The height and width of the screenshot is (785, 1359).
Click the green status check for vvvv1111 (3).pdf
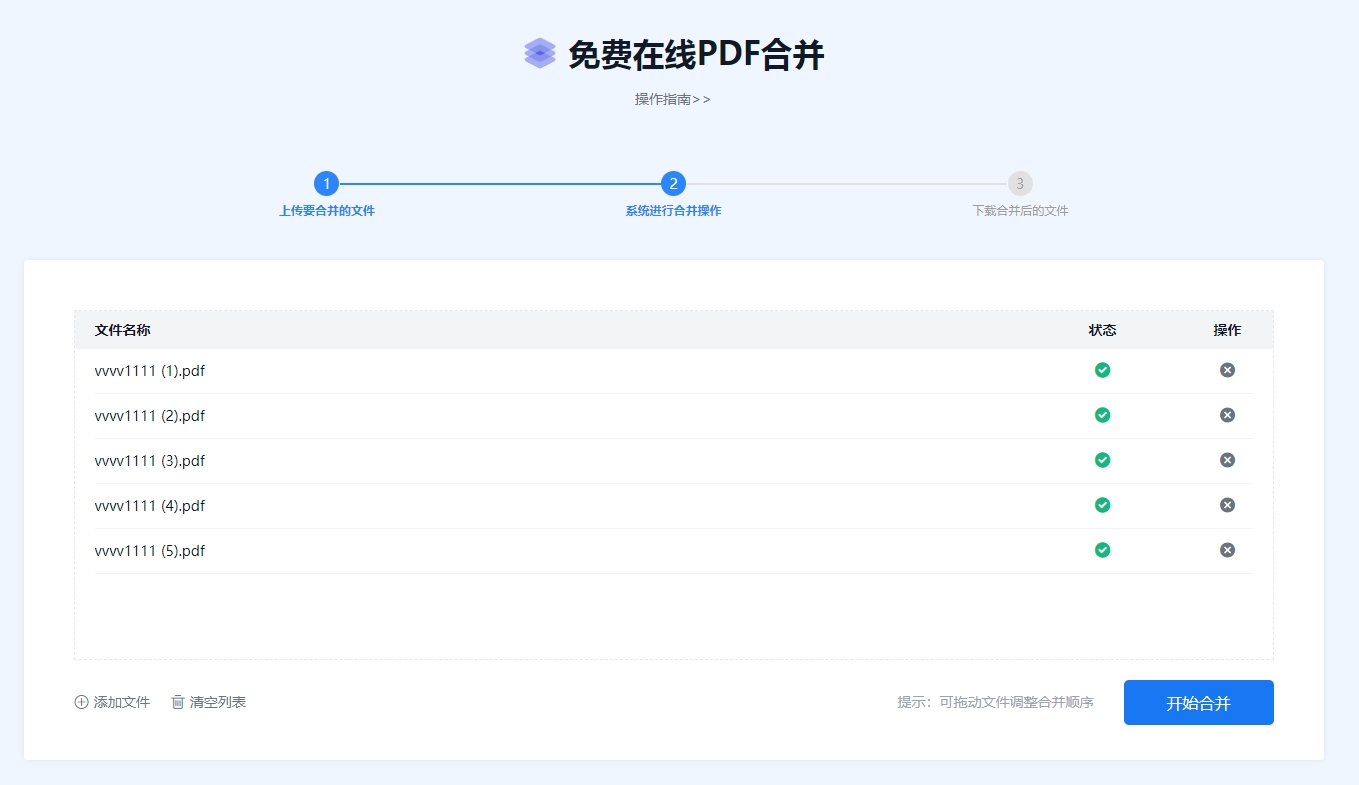pyautogui.click(x=1102, y=460)
